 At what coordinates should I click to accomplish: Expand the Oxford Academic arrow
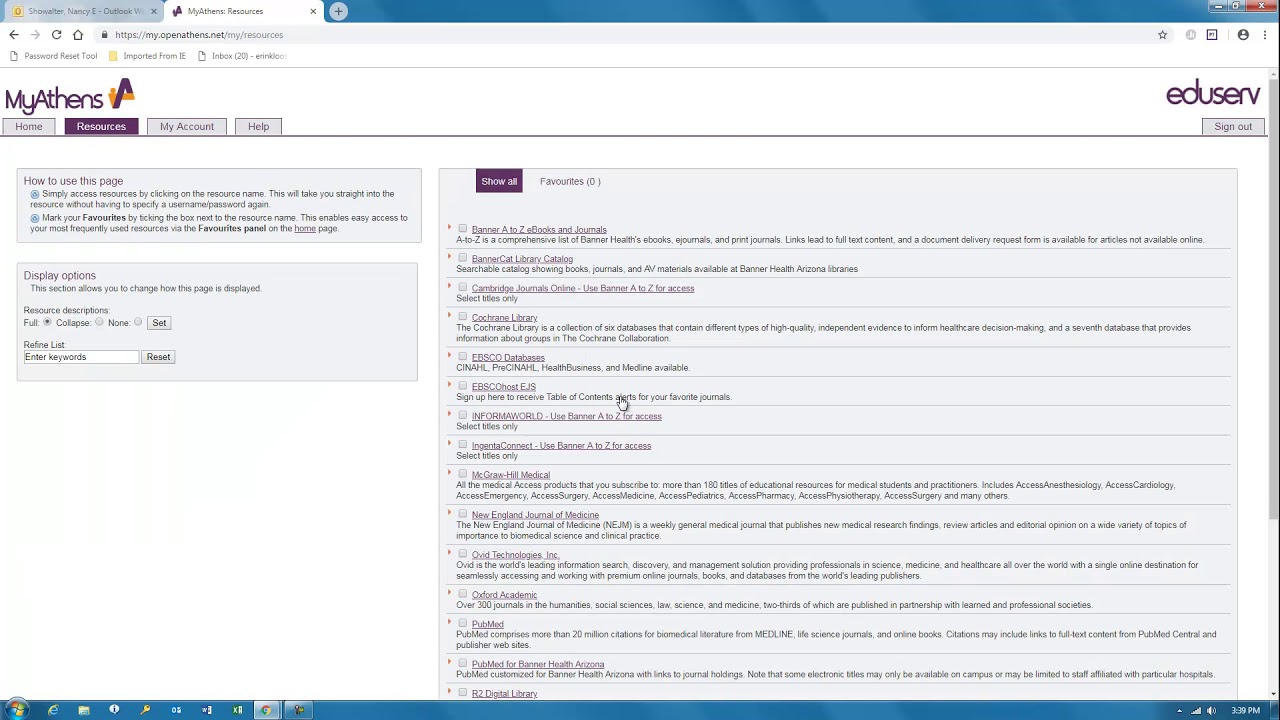coord(450,594)
